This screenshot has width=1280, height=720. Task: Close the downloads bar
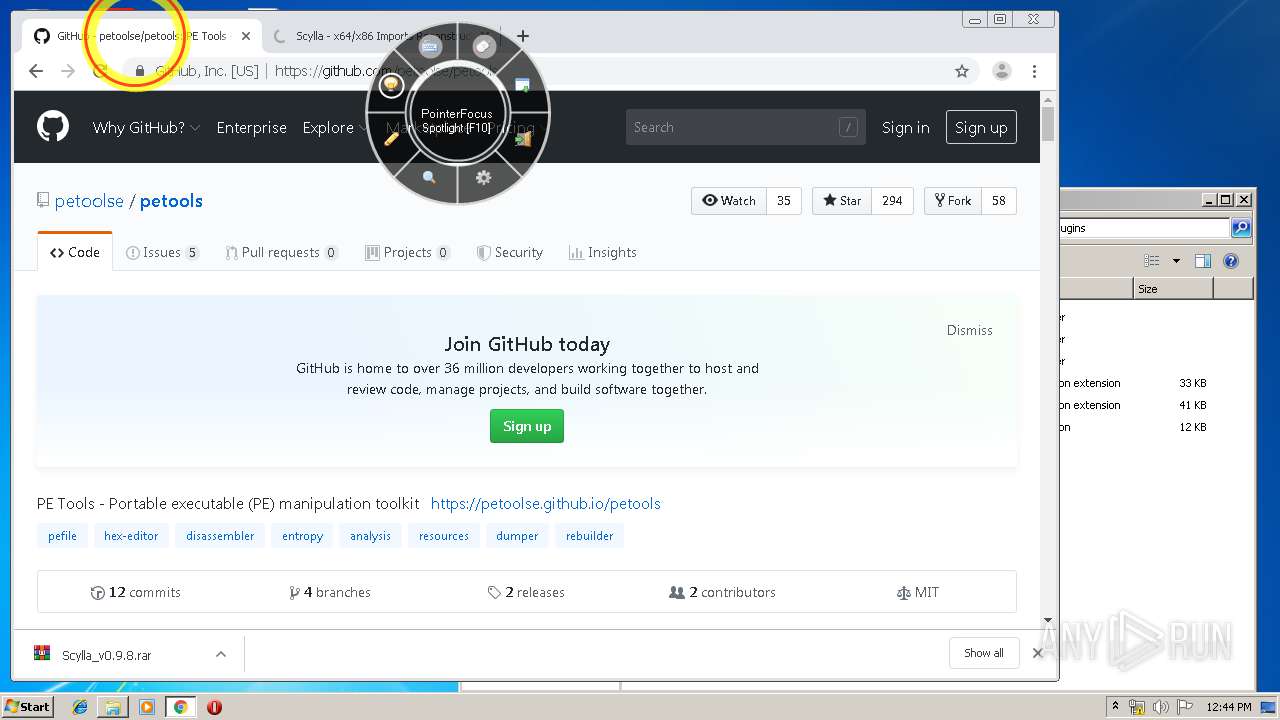click(x=1038, y=653)
